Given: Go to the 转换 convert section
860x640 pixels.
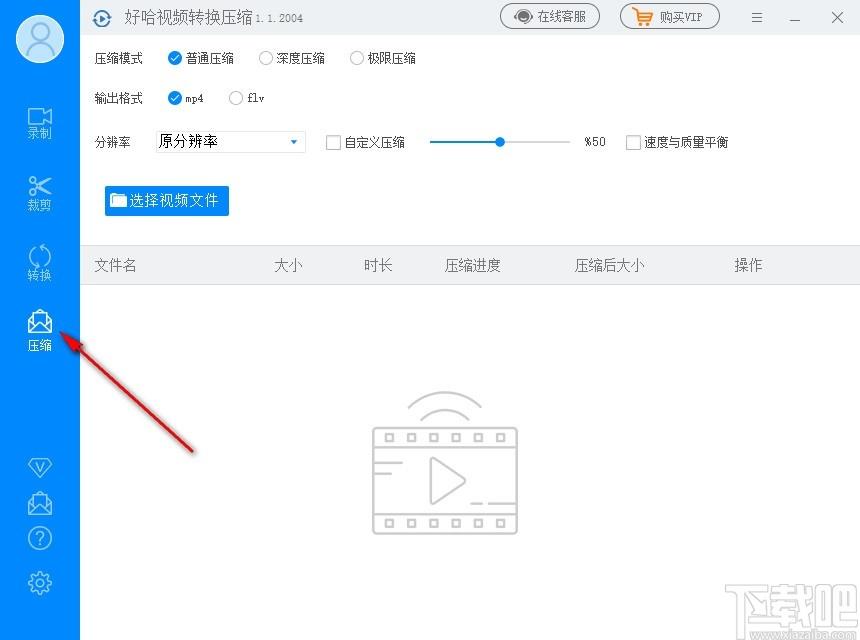Looking at the screenshot, I should (39, 264).
